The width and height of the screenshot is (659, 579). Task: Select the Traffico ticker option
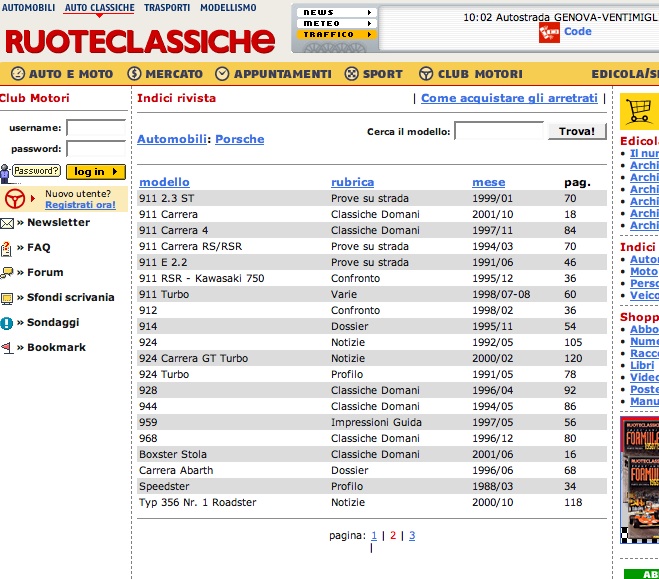(x=336, y=34)
